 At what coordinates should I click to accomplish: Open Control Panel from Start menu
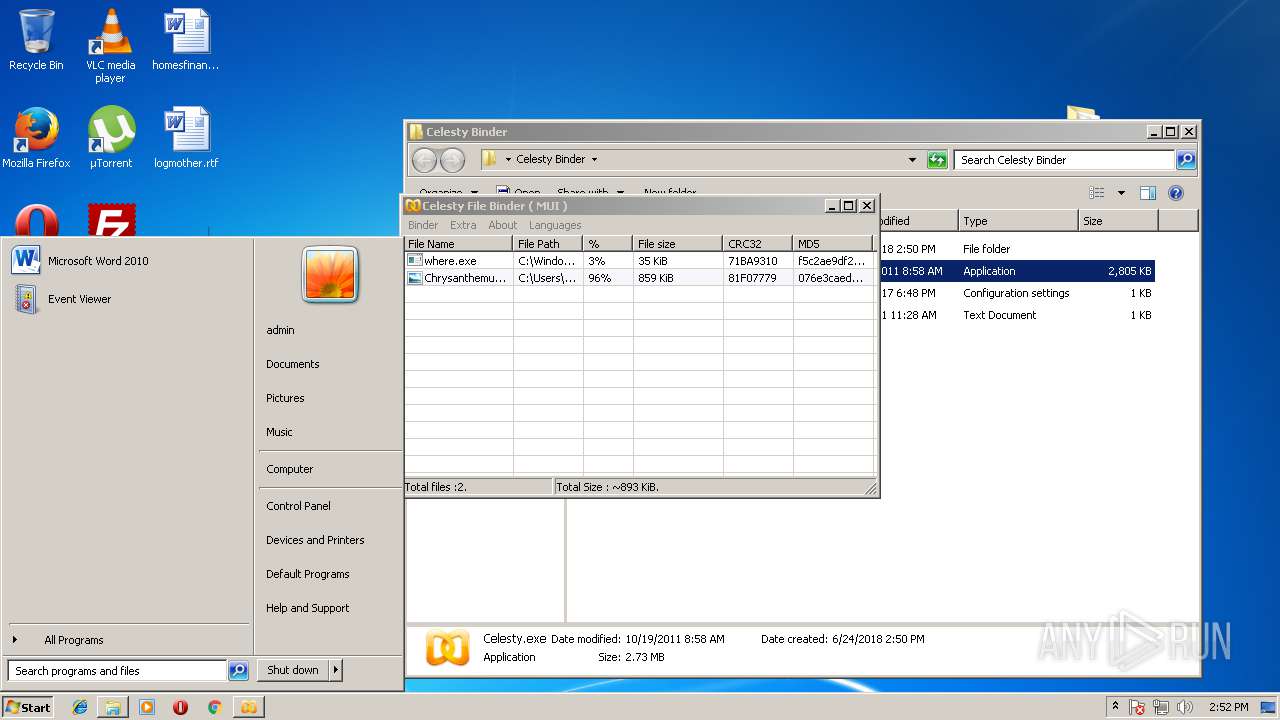(x=298, y=506)
